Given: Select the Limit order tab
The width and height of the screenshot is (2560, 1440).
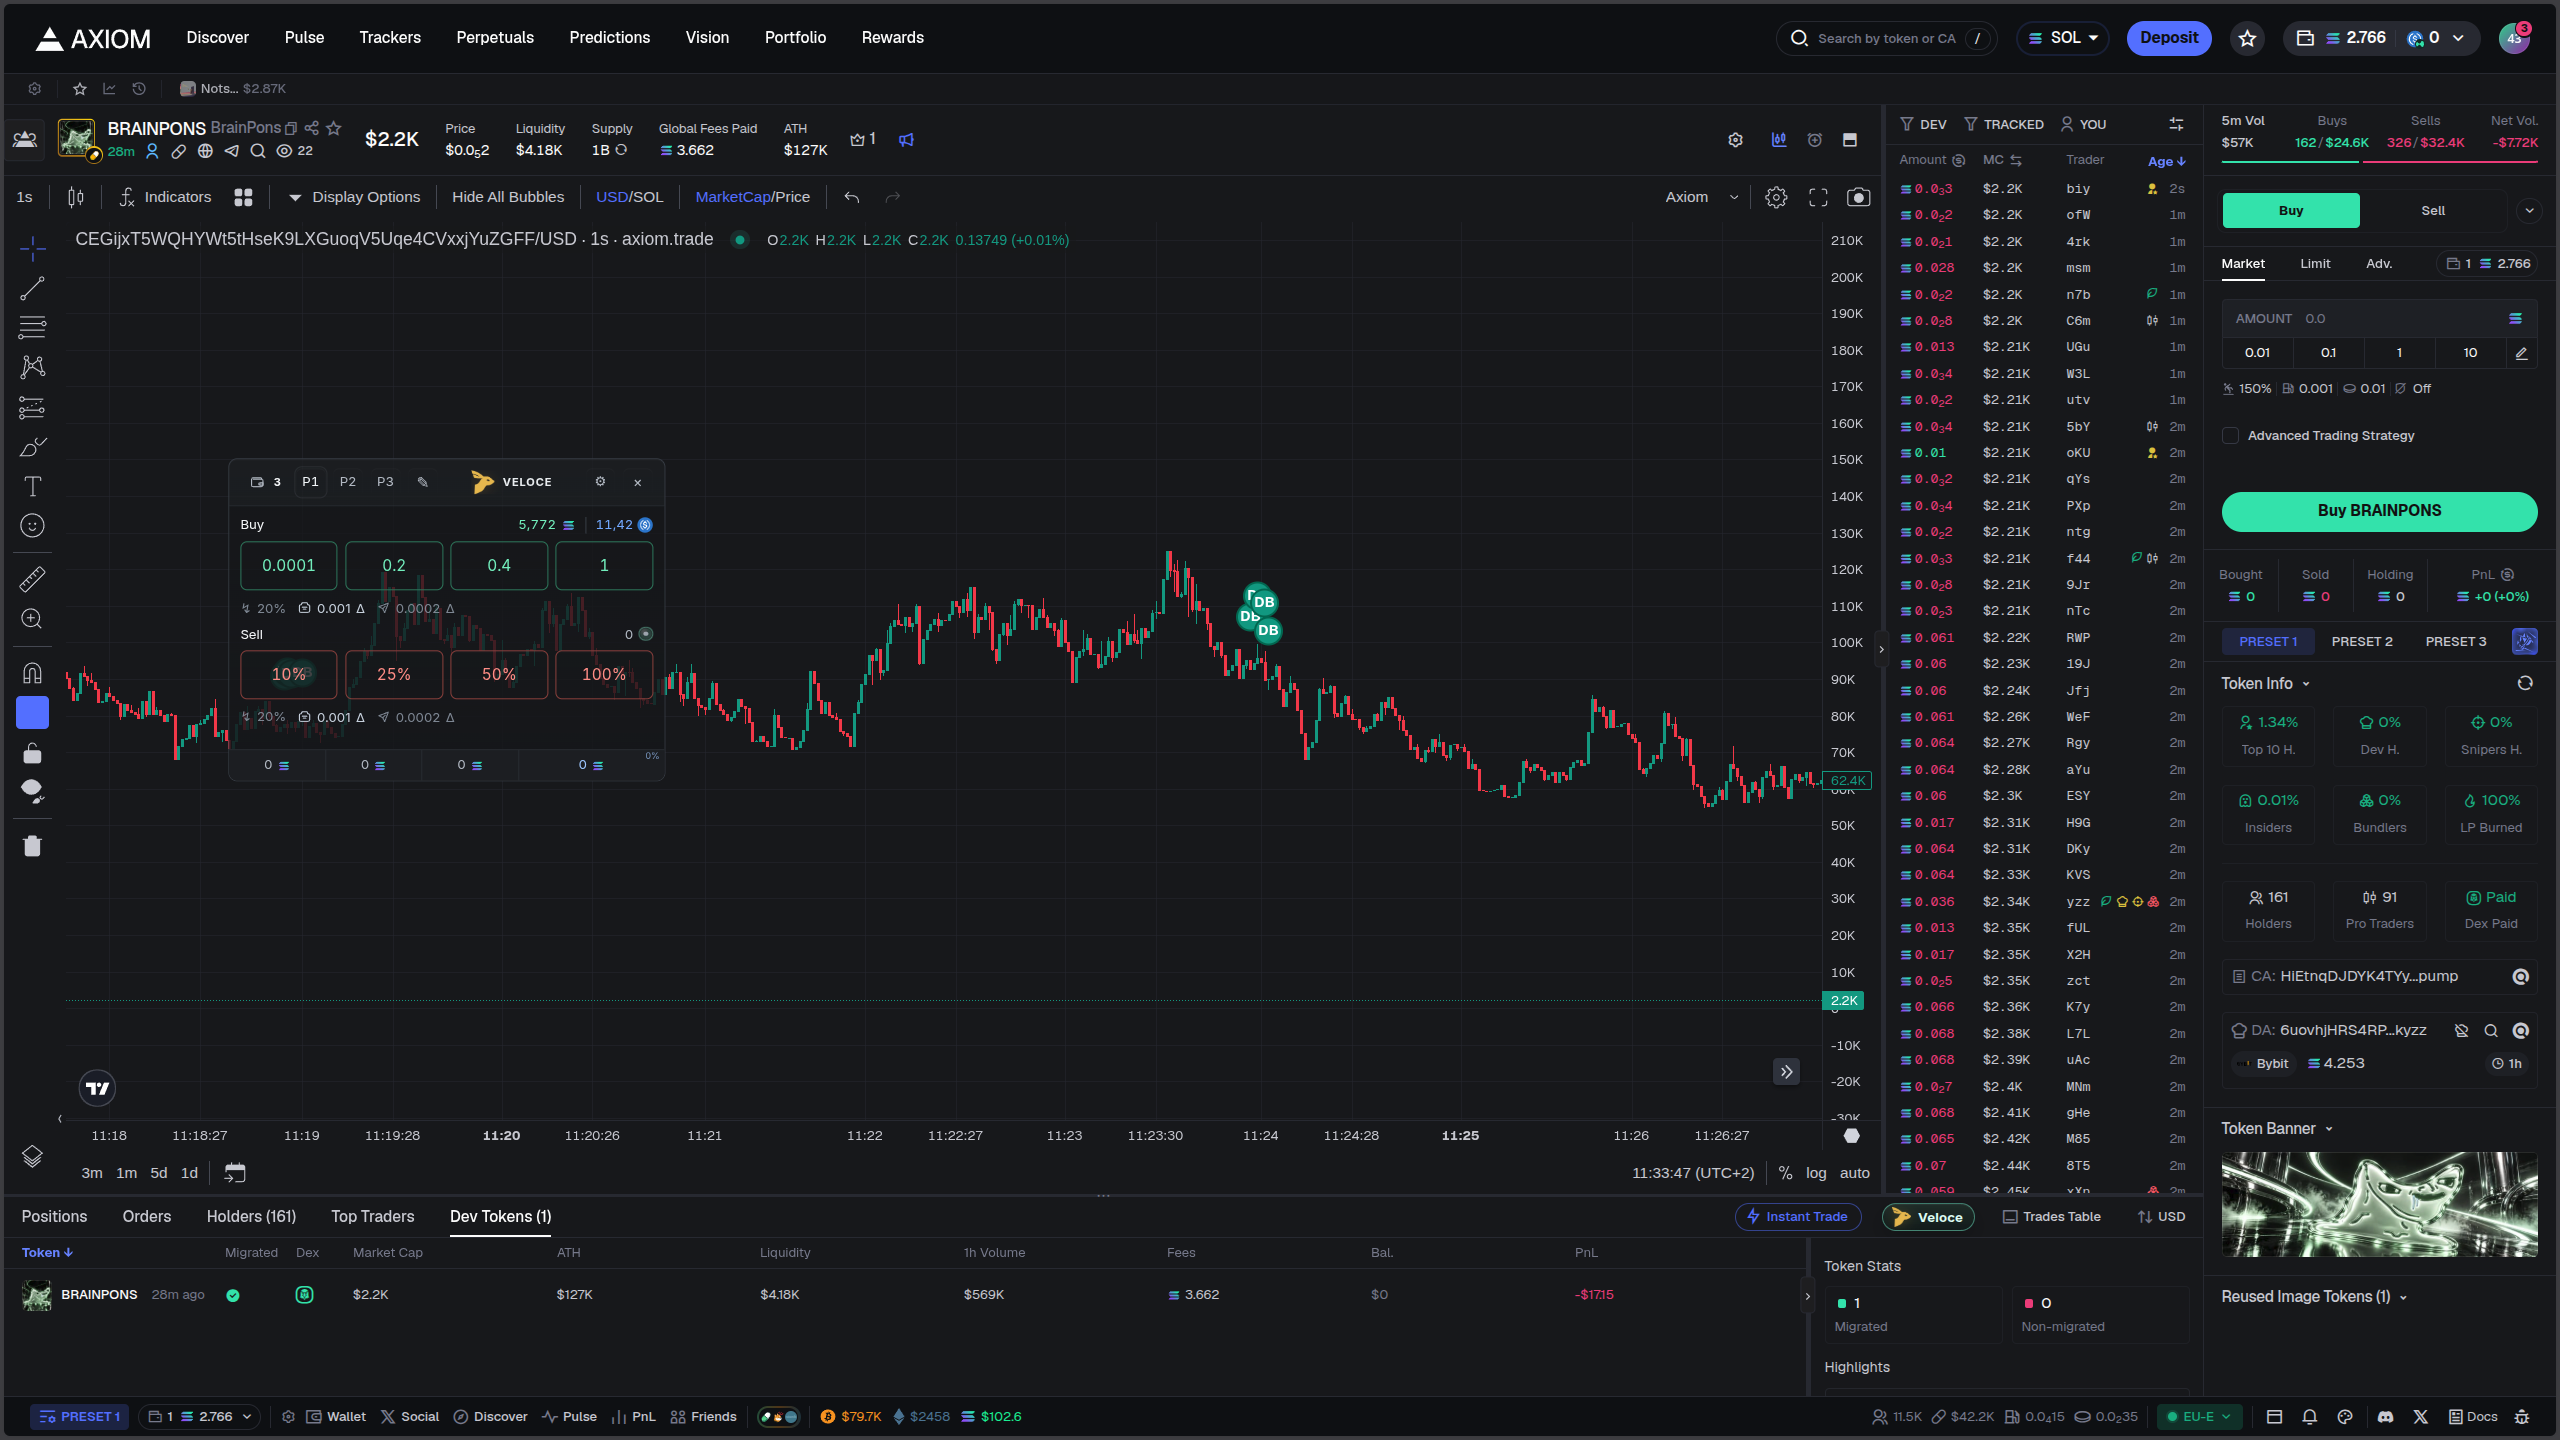Looking at the screenshot, I should 2315,263.
